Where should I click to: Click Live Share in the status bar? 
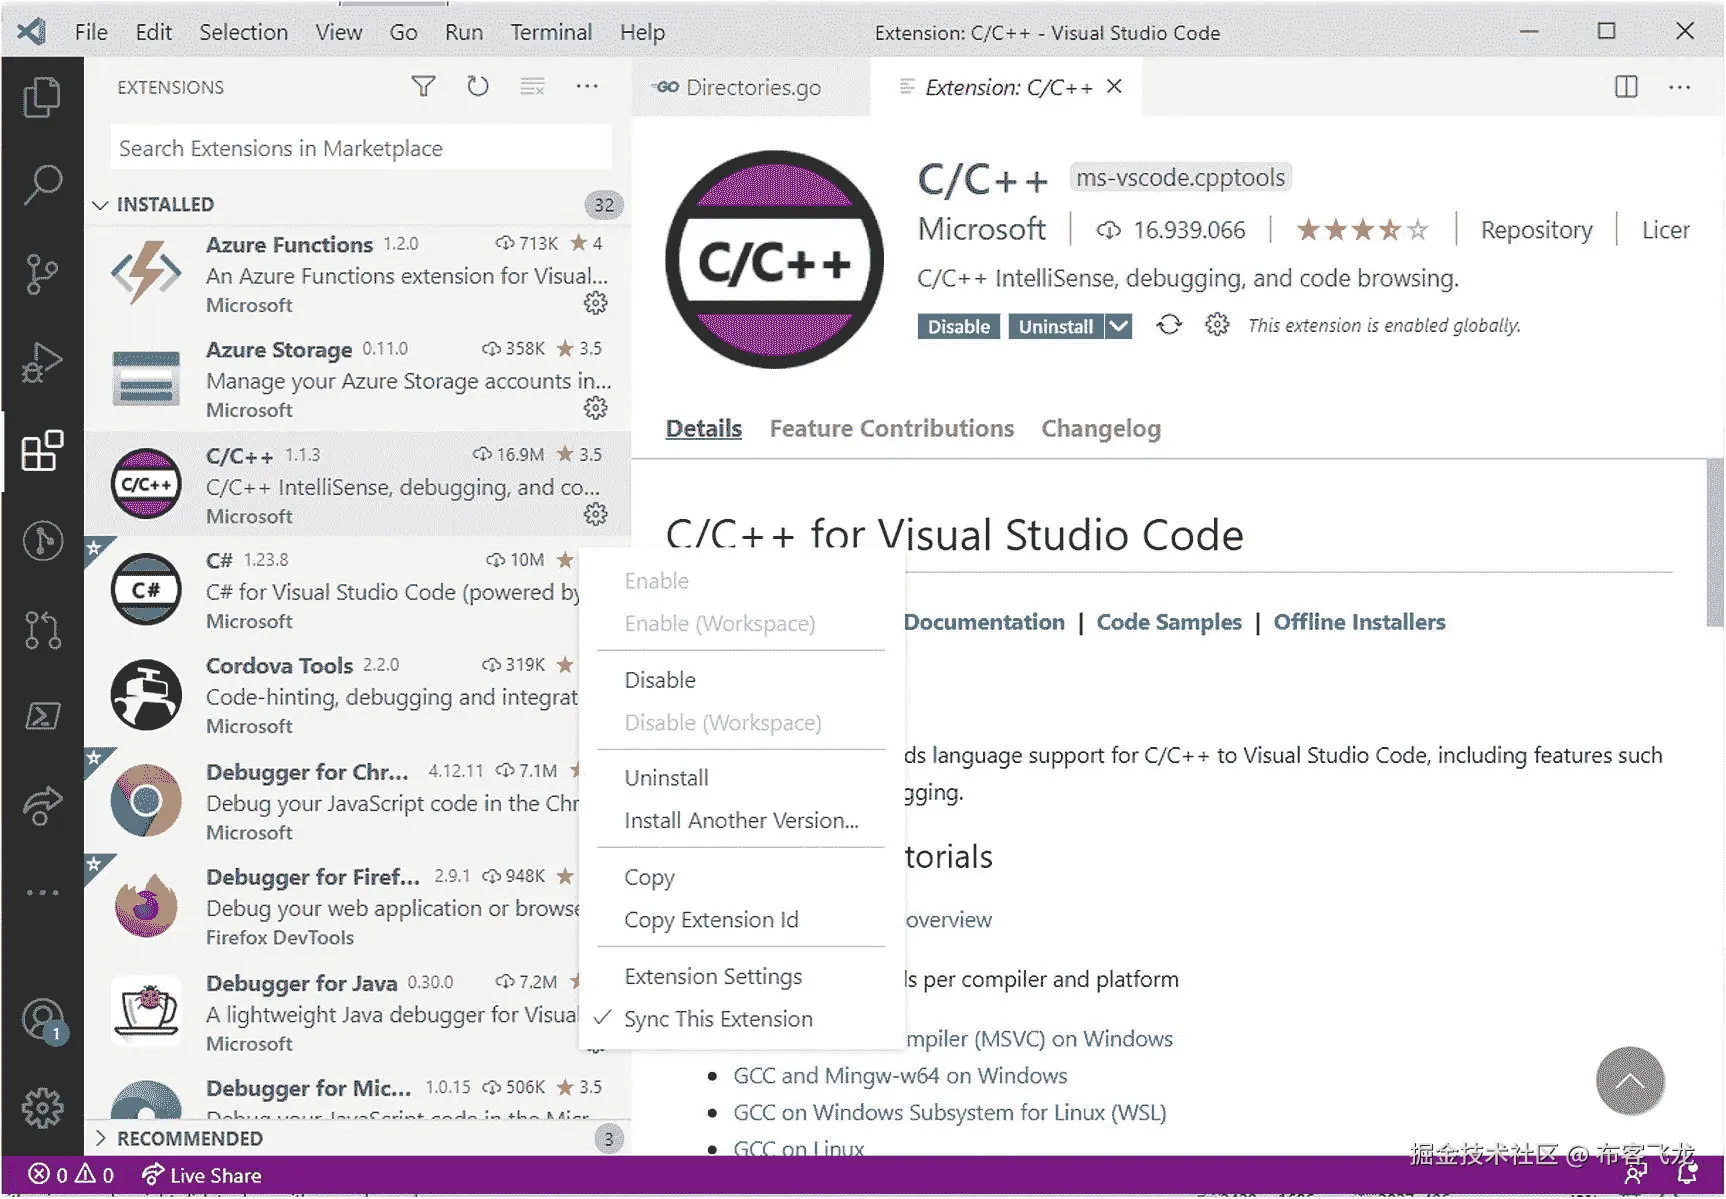coord(202,1175)
